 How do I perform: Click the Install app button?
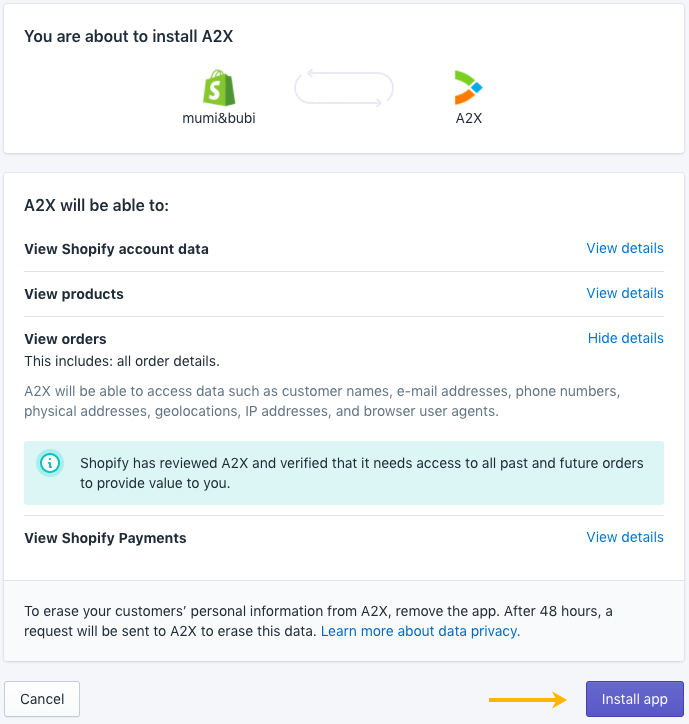tap(634, 699)
